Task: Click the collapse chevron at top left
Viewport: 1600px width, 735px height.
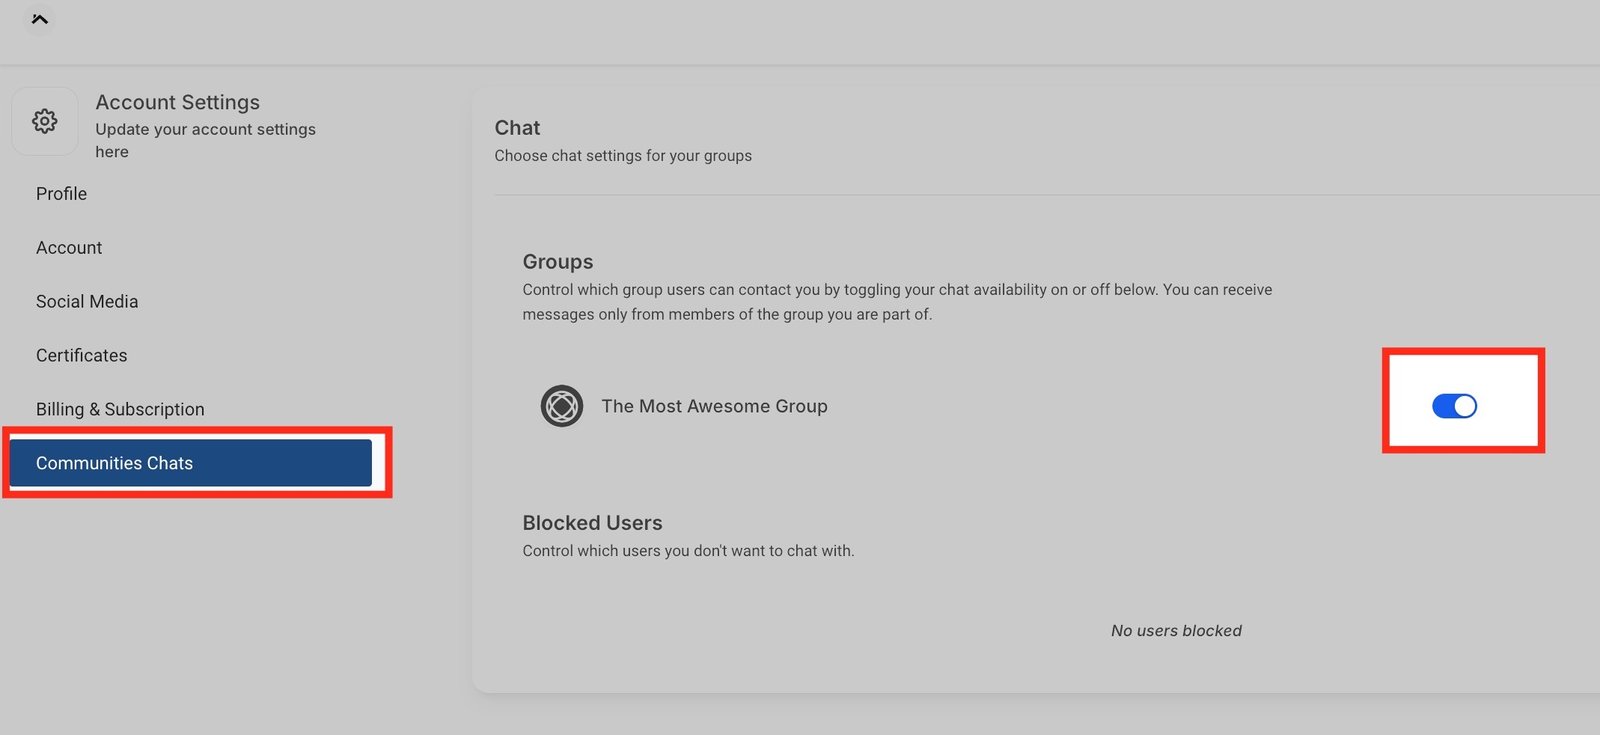Action: click(x=40, y=19)
